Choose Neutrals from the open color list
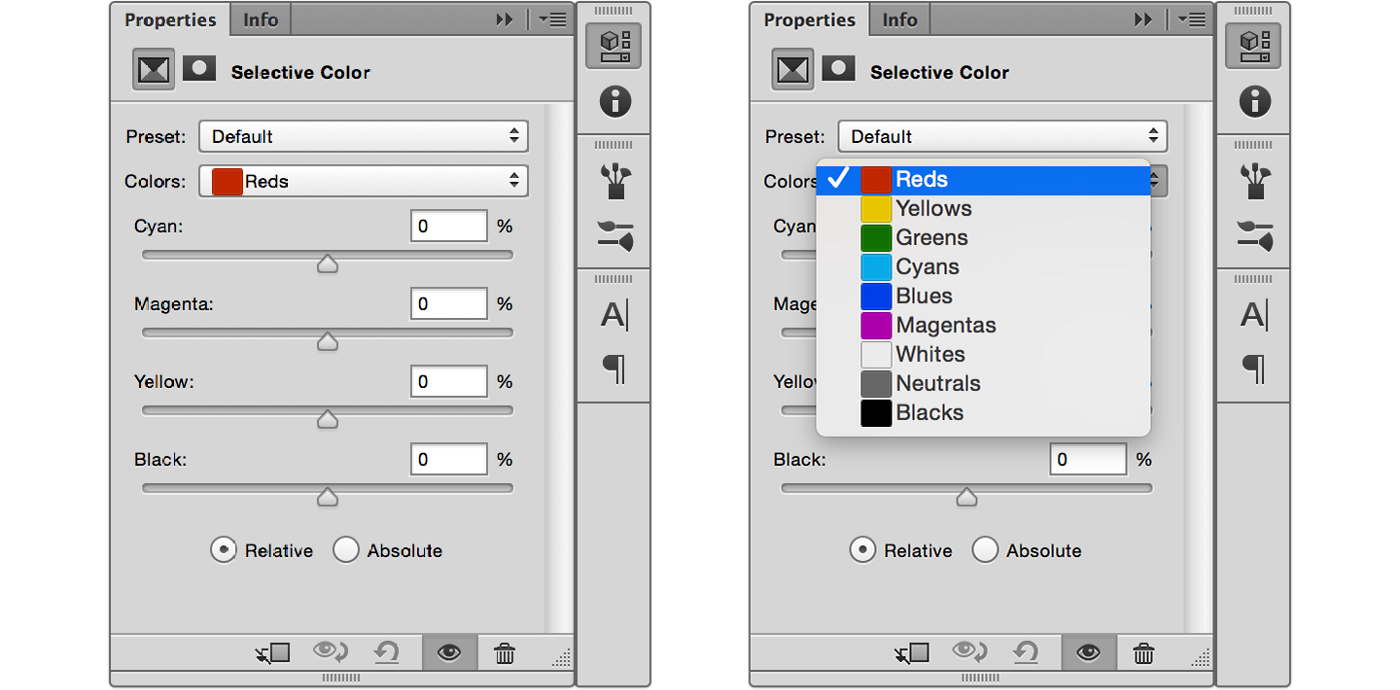The height and width of the screenshot is (690, 1400). (937, 384)
